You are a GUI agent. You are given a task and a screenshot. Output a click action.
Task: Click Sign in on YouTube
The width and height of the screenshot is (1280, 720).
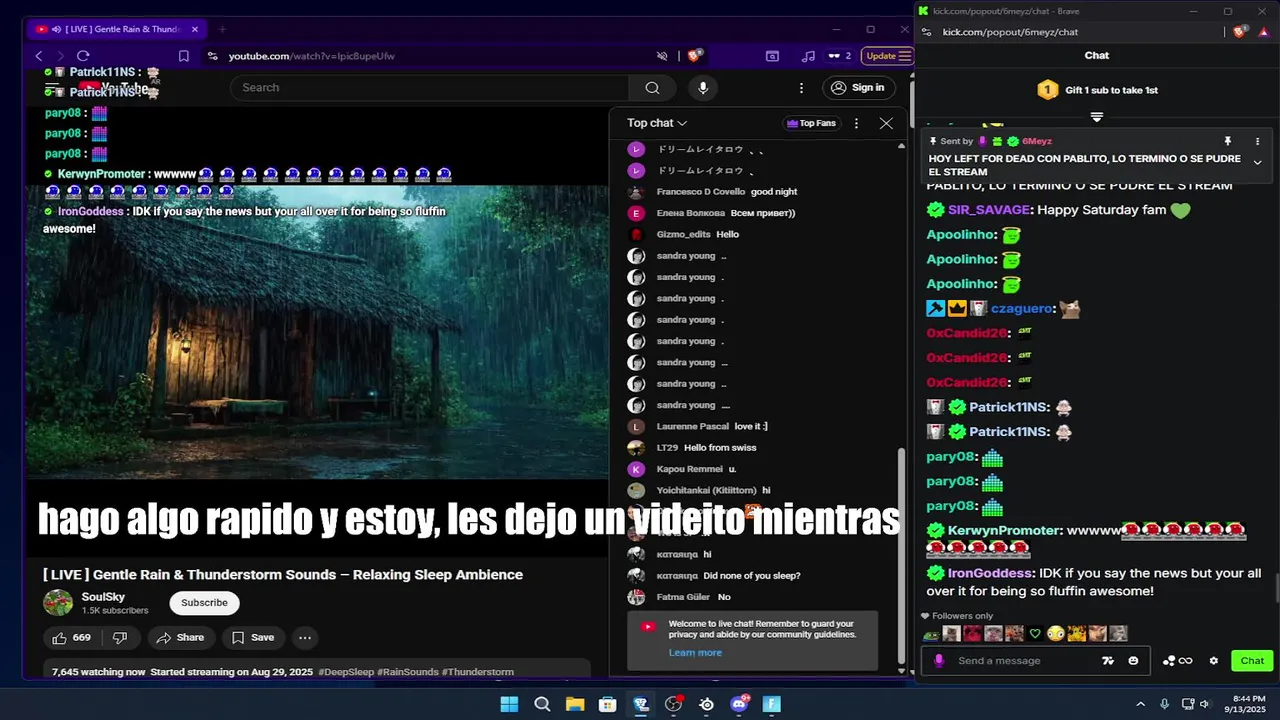858,88
